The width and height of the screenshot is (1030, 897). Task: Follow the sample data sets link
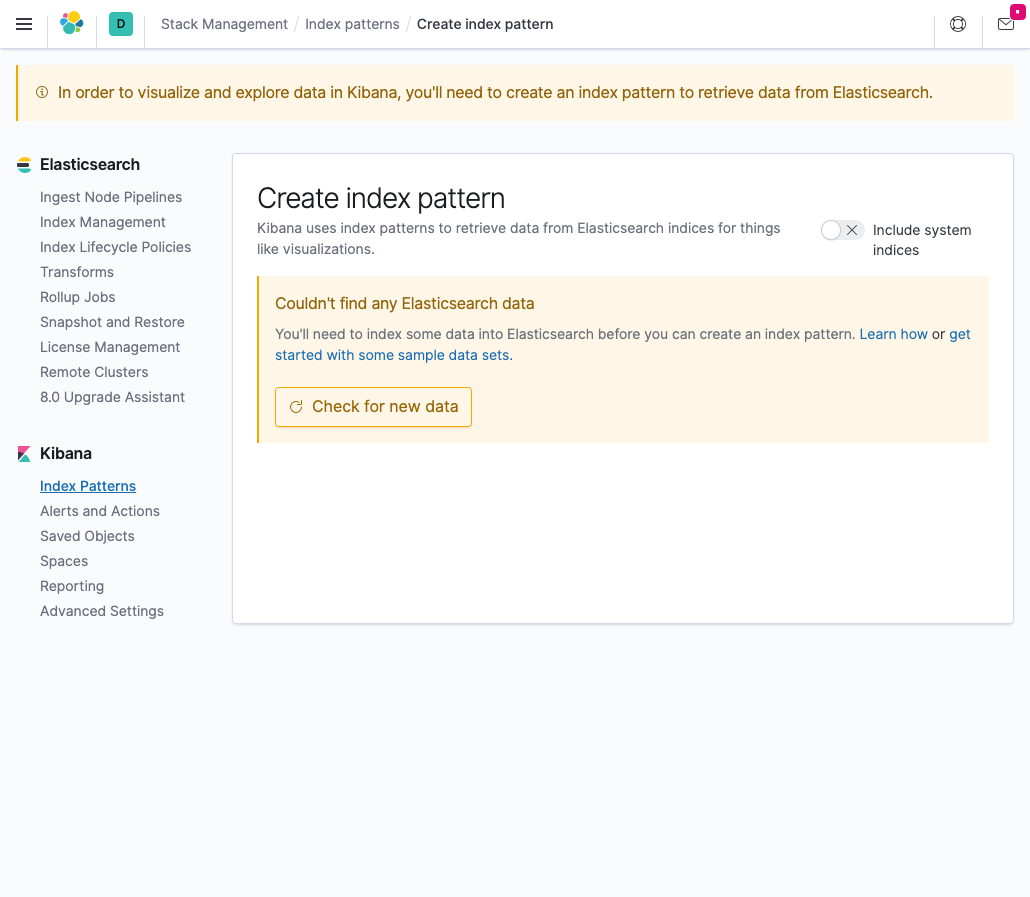(623, 345)
